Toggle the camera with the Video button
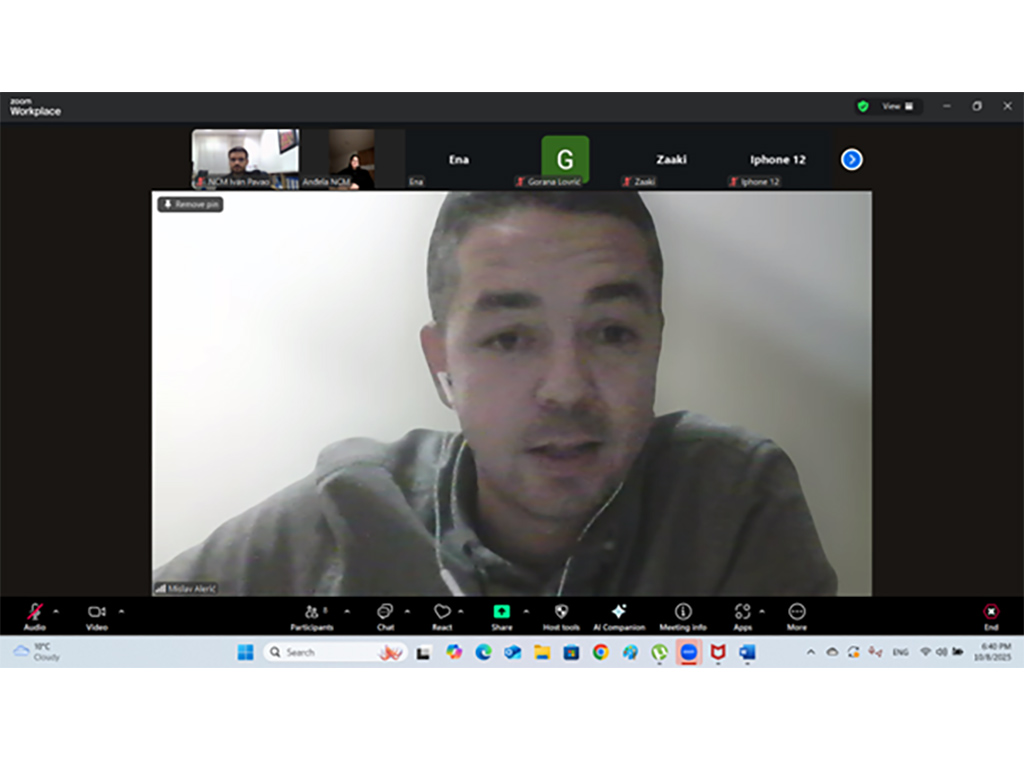1024x760 pixels. click(x=96, y=615)
